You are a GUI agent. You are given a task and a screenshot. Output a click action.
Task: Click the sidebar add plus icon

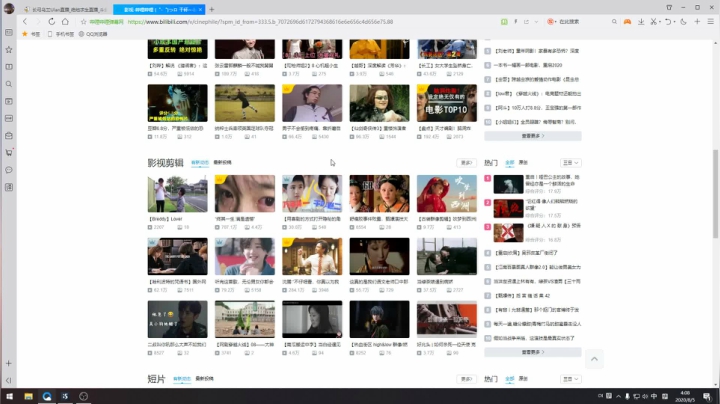pyautogui.click(x=9, y=363)
